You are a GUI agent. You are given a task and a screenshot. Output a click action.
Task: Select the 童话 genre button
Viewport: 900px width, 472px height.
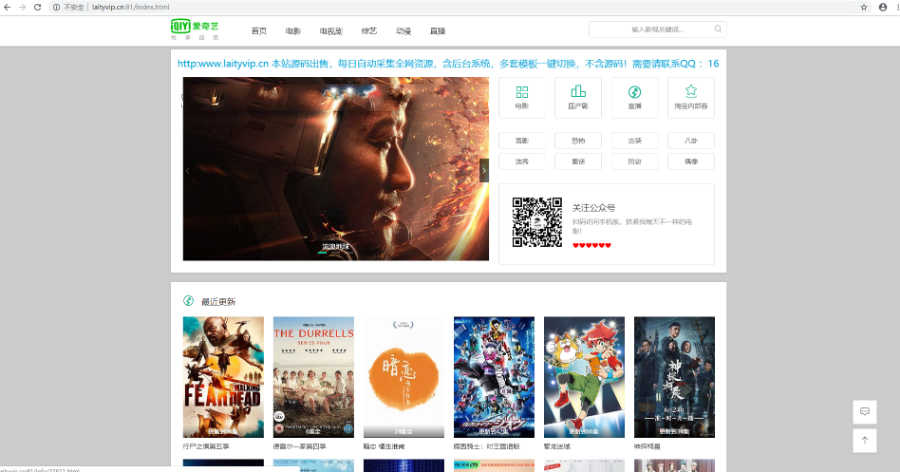[578, 161]
